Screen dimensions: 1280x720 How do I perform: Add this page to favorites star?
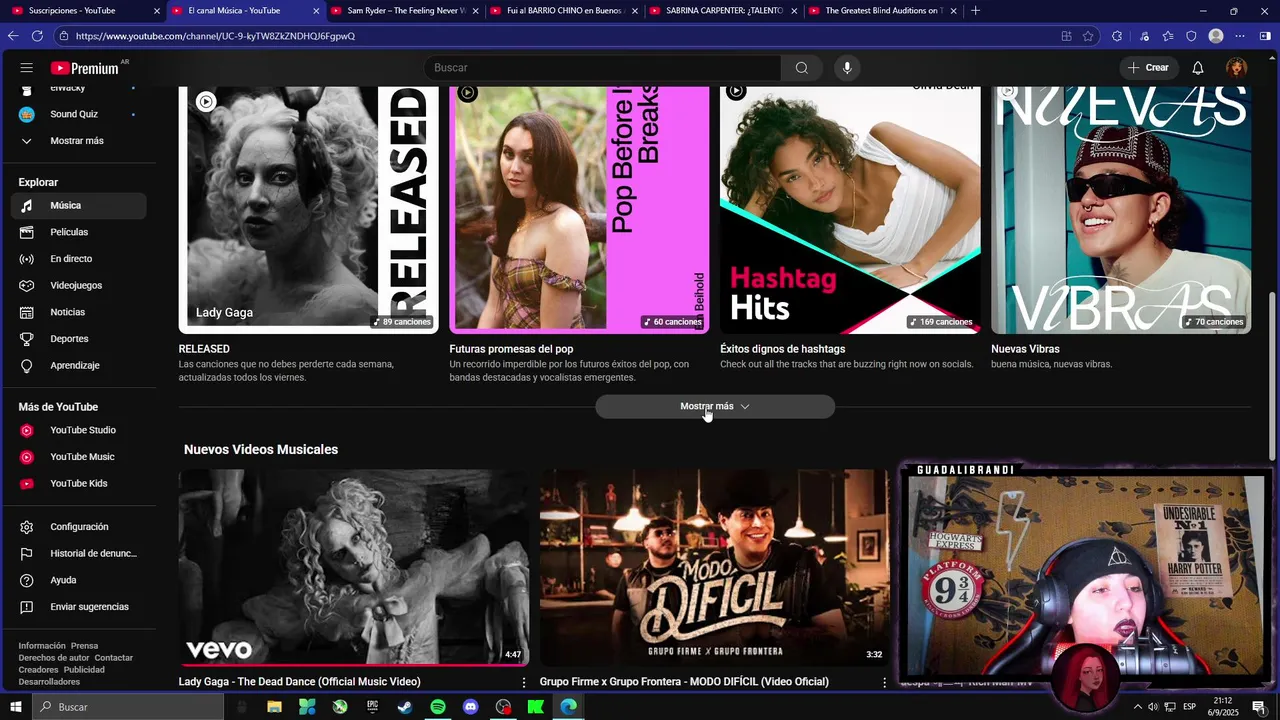tap(1088, 36)
